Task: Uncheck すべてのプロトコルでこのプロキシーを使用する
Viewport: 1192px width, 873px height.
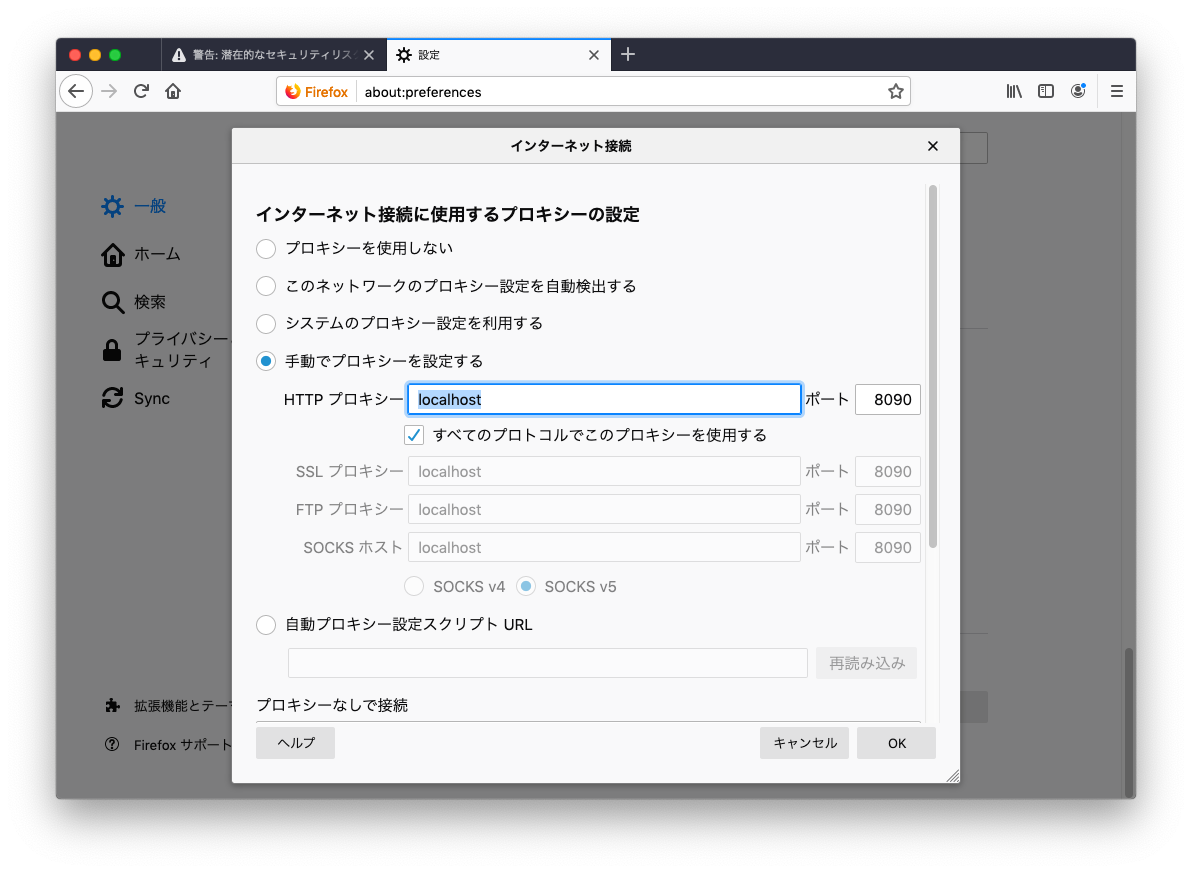Action: (x=414, y=435)
